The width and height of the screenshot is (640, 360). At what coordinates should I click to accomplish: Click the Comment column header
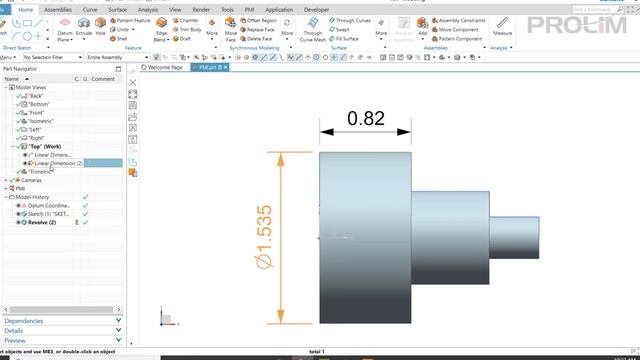point(103,79)
